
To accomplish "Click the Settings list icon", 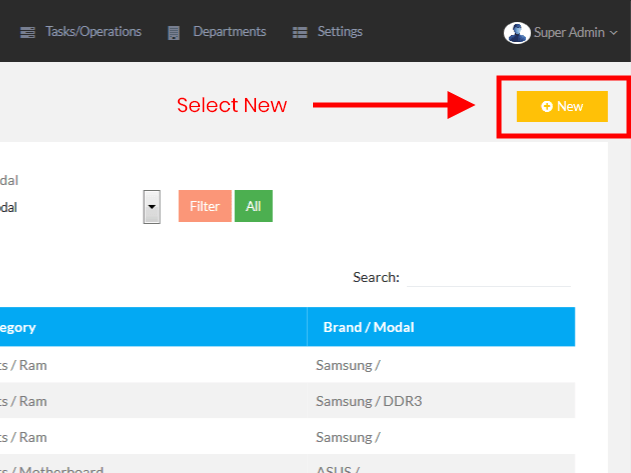I will (x=299, y=32).
